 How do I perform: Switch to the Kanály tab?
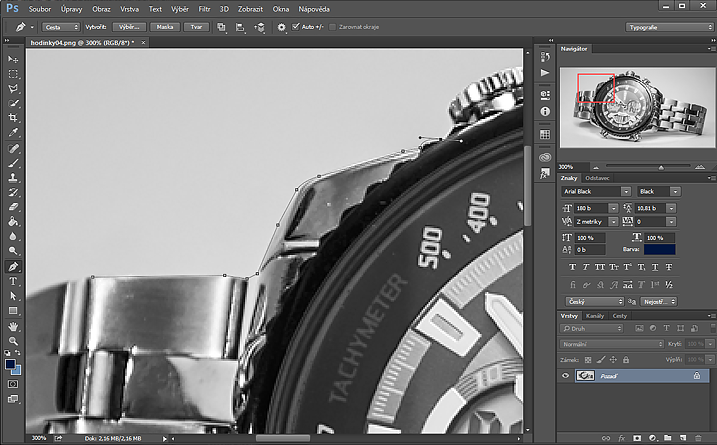click(594, 316)
